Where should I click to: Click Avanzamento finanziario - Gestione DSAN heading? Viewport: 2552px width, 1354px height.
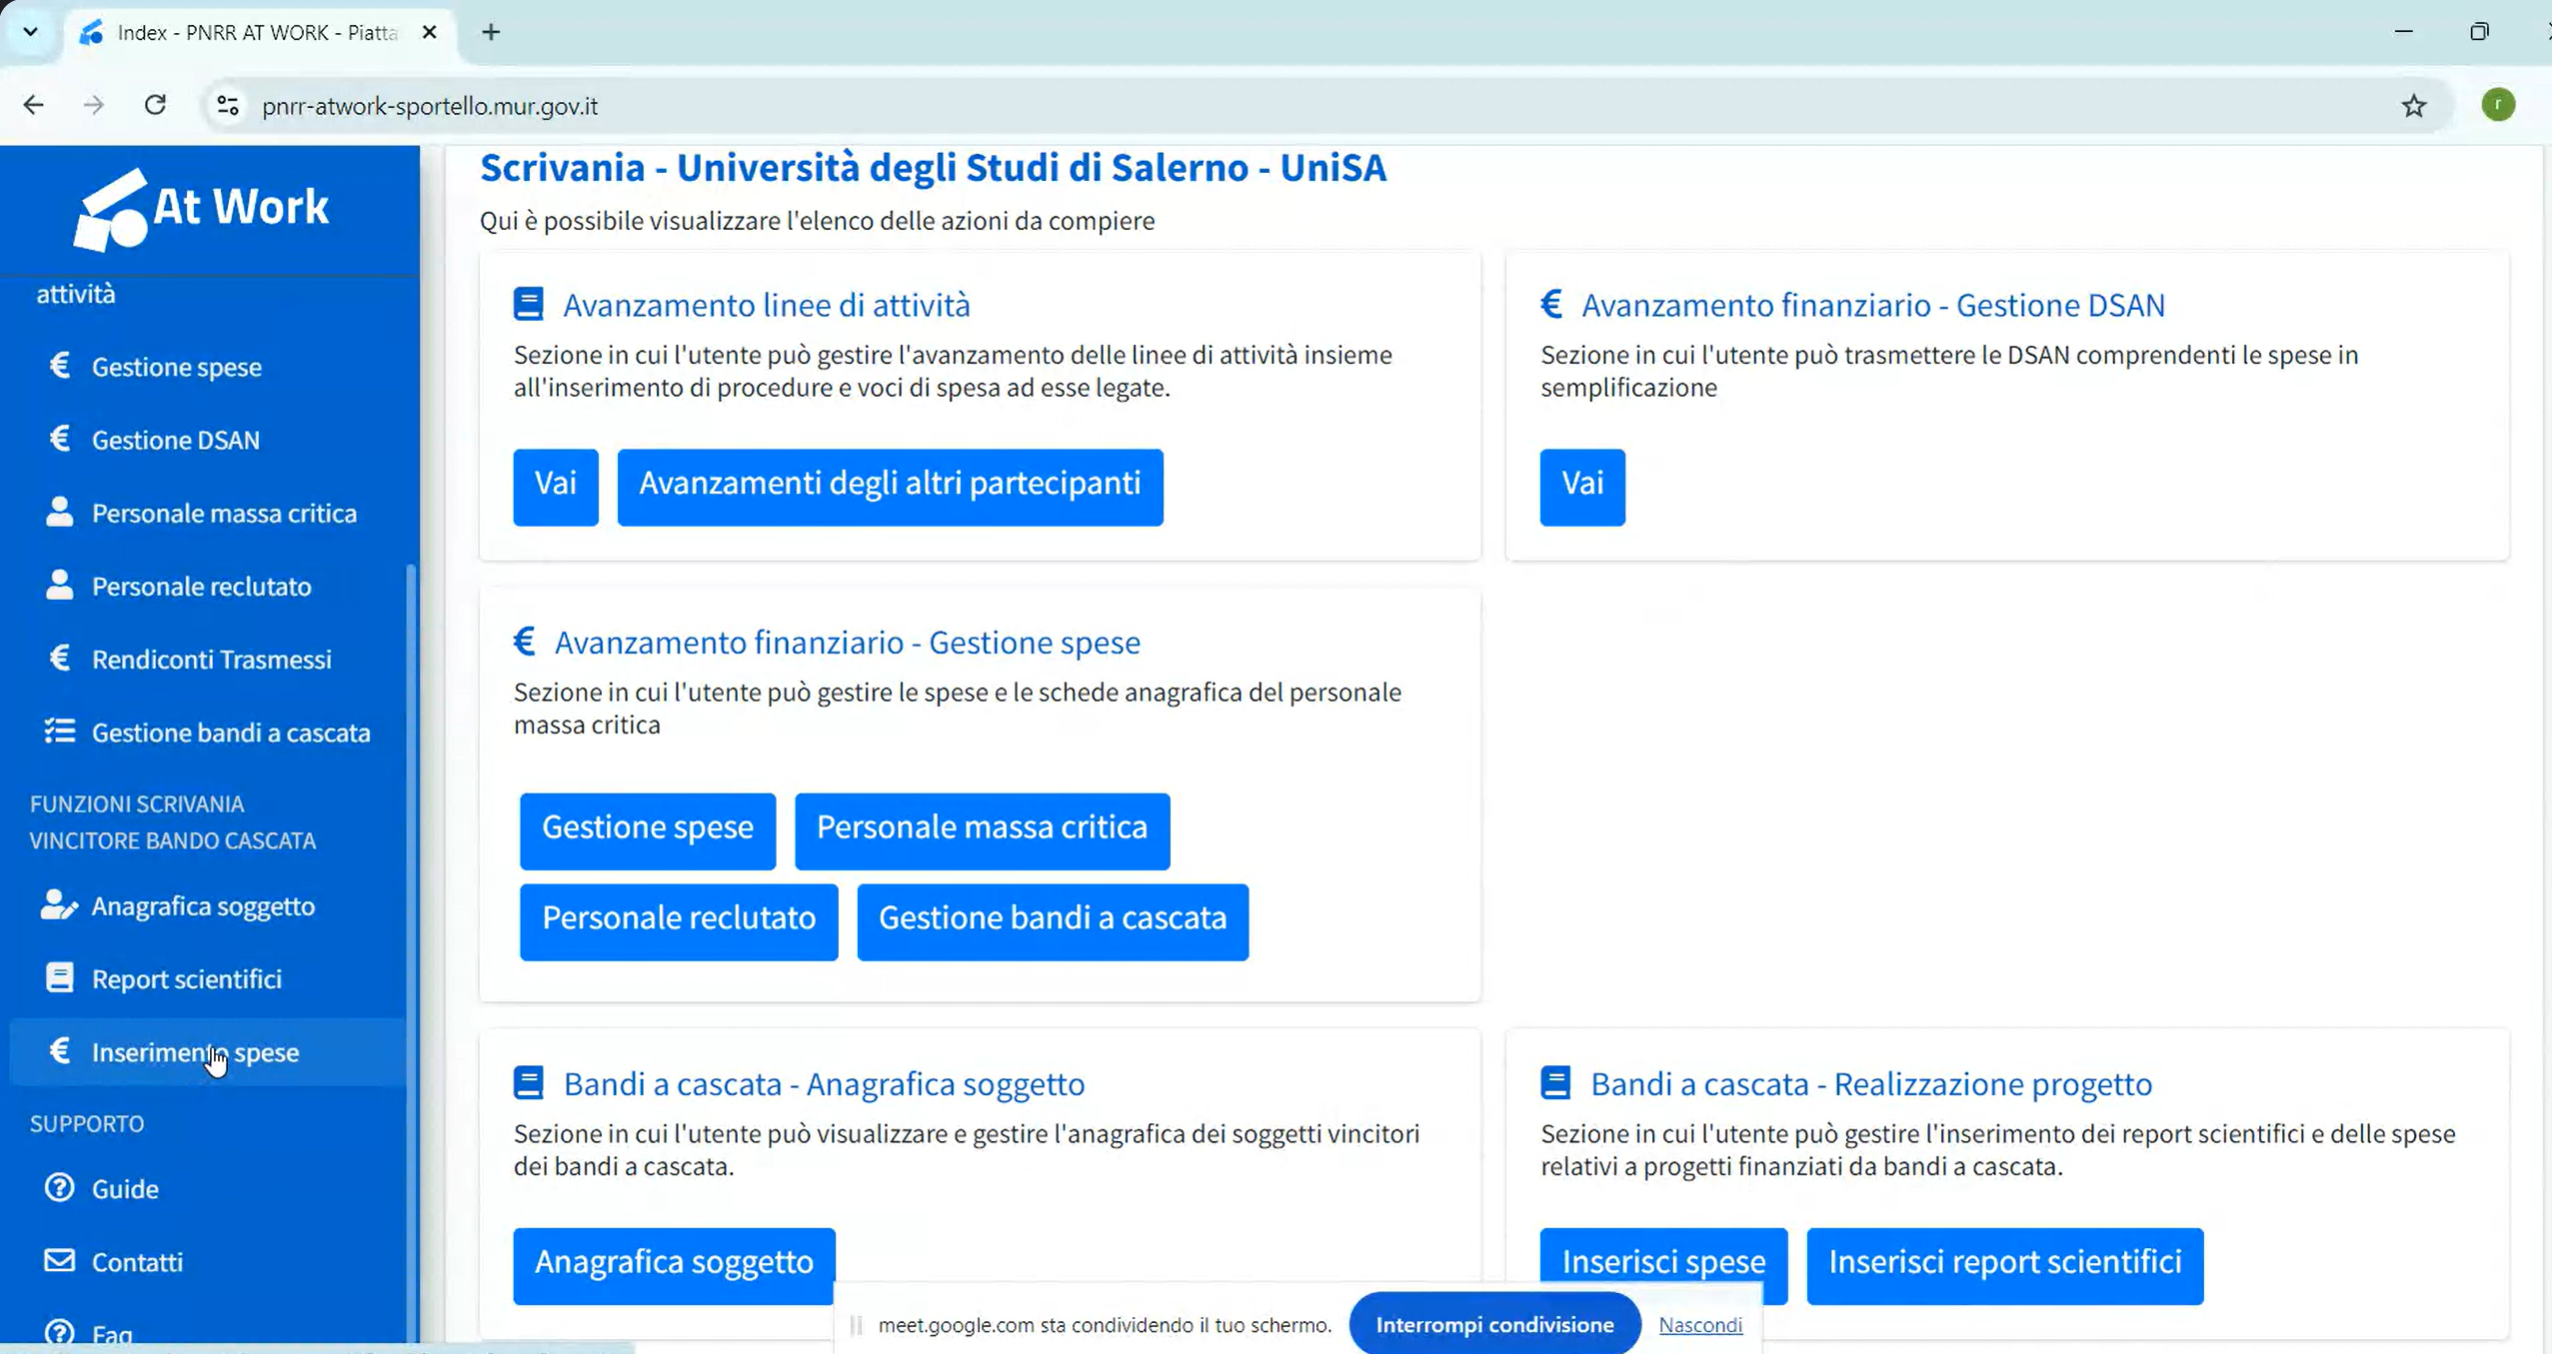[1873, 304]
